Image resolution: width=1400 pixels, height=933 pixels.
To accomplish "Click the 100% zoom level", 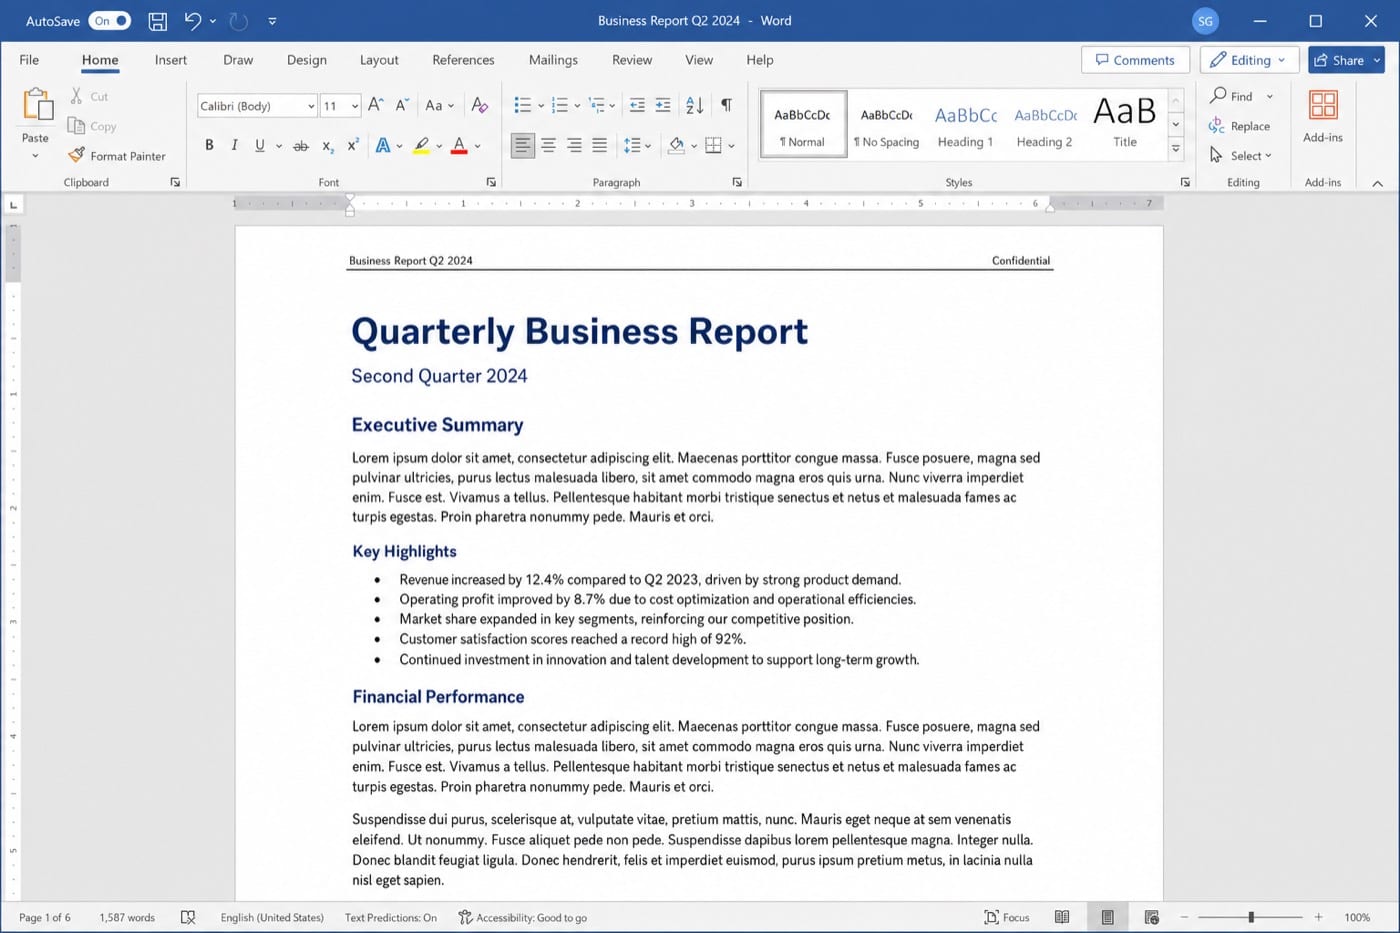I will click(1357, 917).
